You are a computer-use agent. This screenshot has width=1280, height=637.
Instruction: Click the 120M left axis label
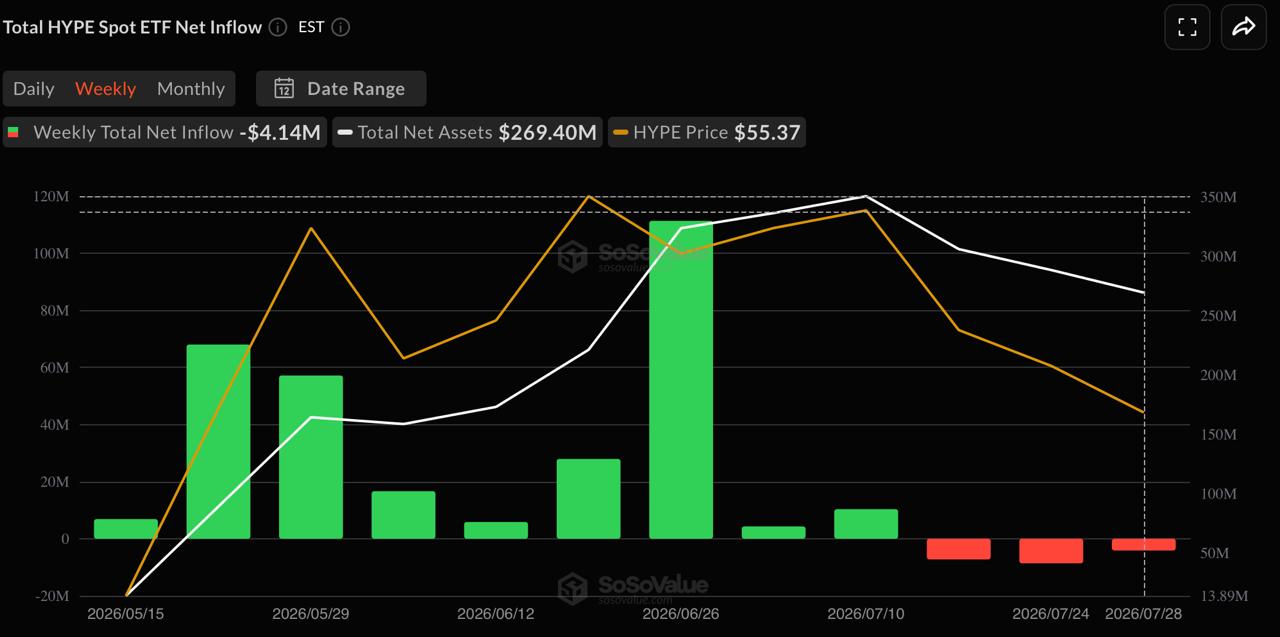(50, 197)
